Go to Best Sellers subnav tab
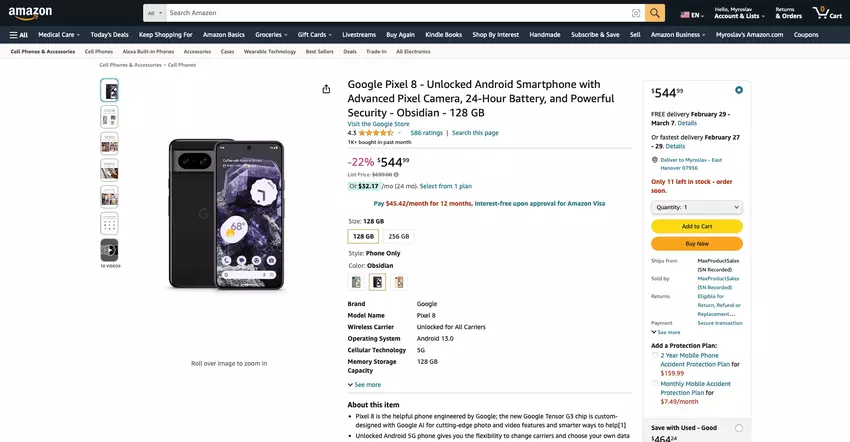The width and height of the screenshot is (850, 442). pyautogui.click(x=319, y=51)
